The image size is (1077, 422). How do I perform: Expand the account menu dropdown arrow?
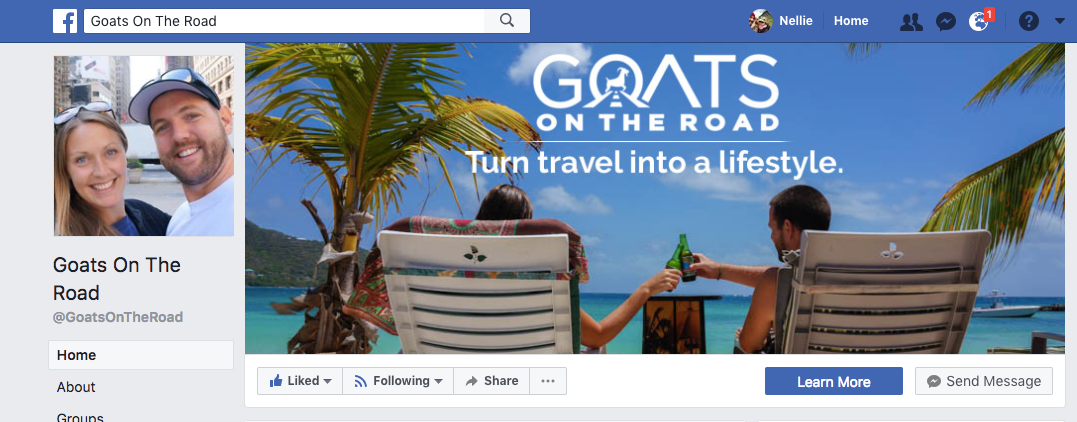(1059, 21)
